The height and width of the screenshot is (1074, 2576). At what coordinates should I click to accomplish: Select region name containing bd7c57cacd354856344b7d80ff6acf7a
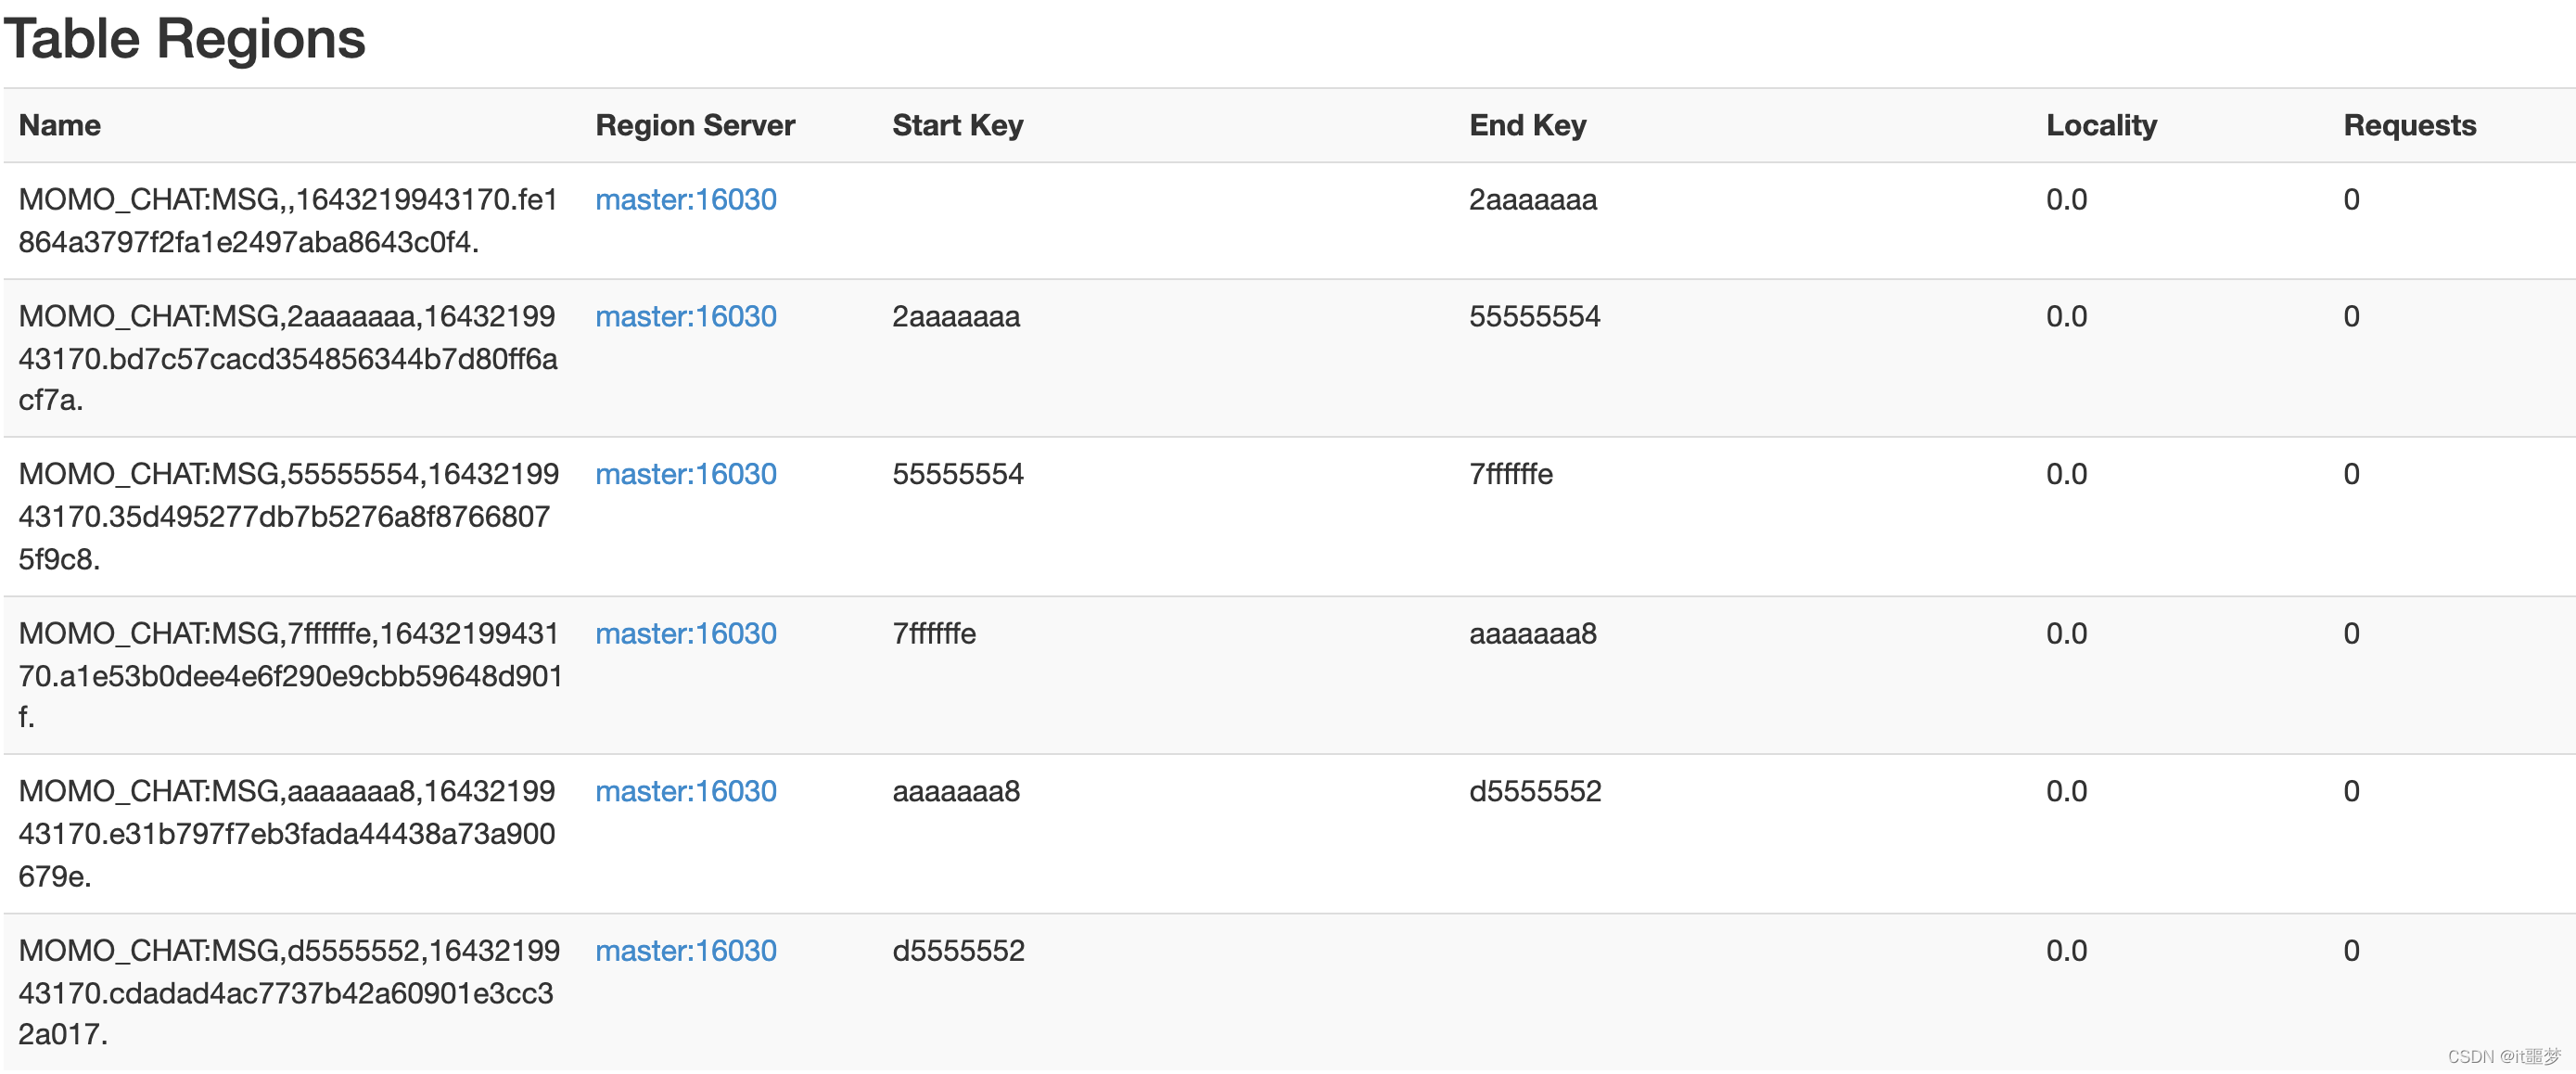point(288,358)
